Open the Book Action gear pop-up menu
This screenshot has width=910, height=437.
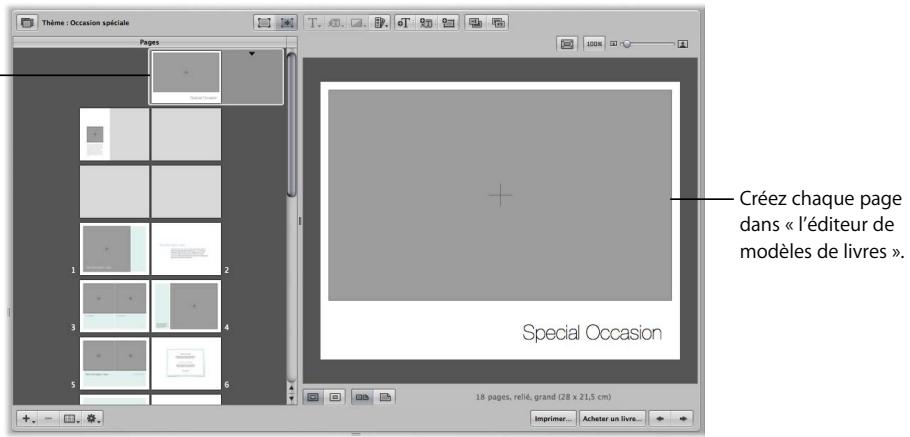tap(93, 418)
